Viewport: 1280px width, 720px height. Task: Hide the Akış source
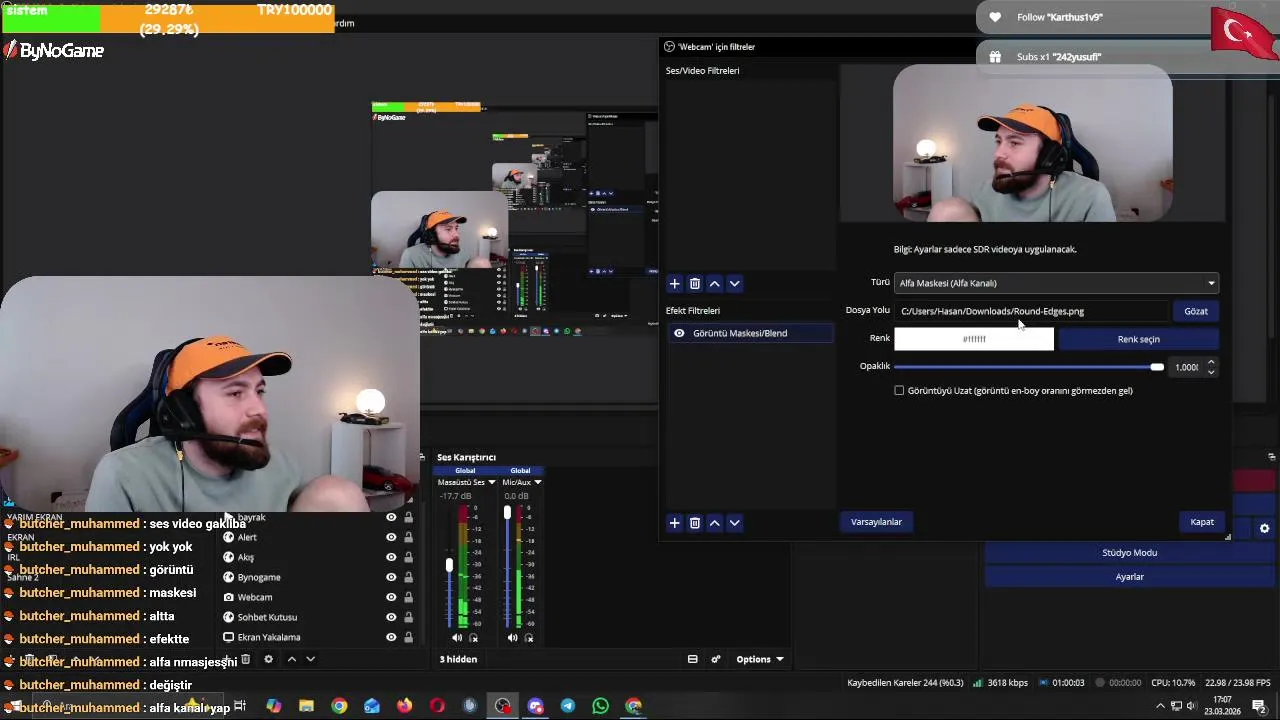coord(391,557)
